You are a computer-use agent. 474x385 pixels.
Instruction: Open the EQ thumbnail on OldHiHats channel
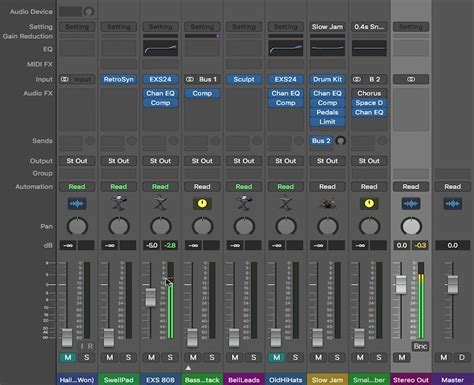[x=286, y=48]
